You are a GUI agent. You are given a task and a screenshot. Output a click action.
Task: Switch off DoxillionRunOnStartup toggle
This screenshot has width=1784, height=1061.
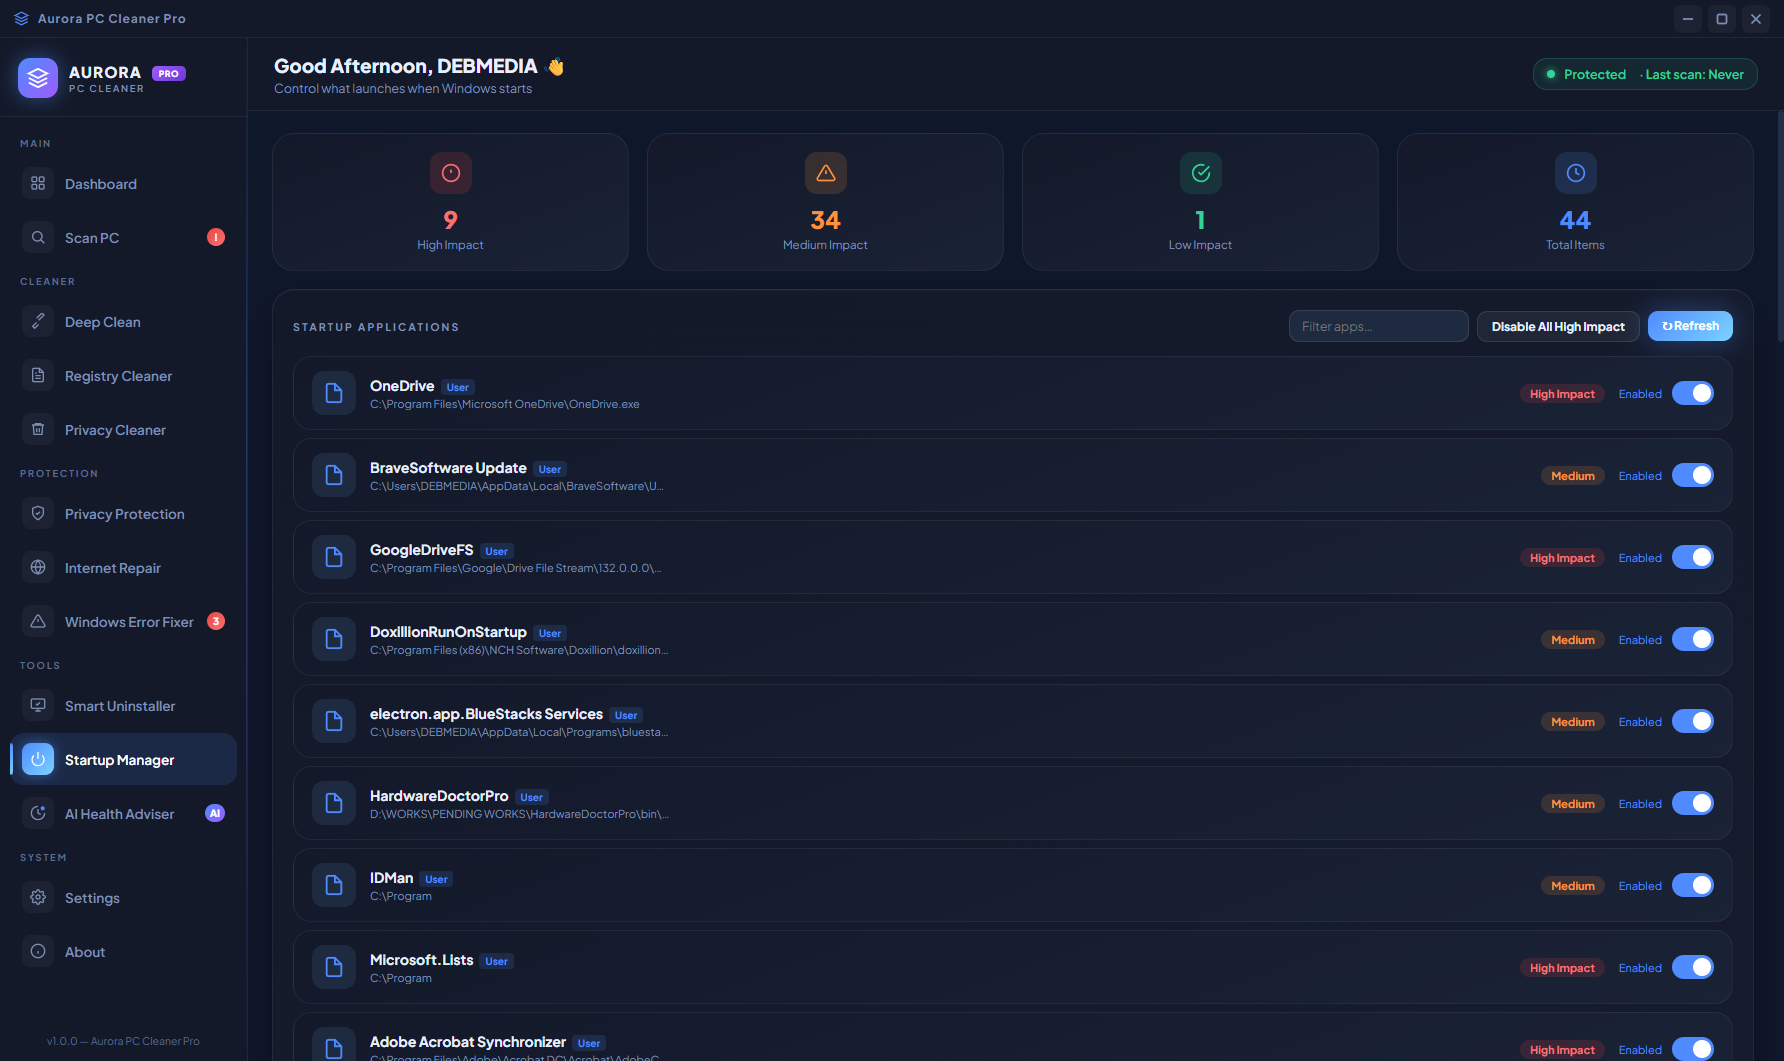(1693, 639)
